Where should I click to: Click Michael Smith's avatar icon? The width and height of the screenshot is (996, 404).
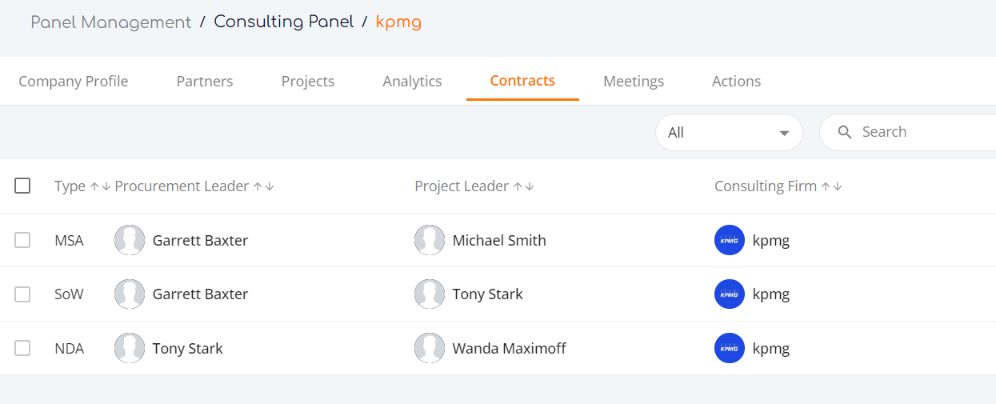429,240
